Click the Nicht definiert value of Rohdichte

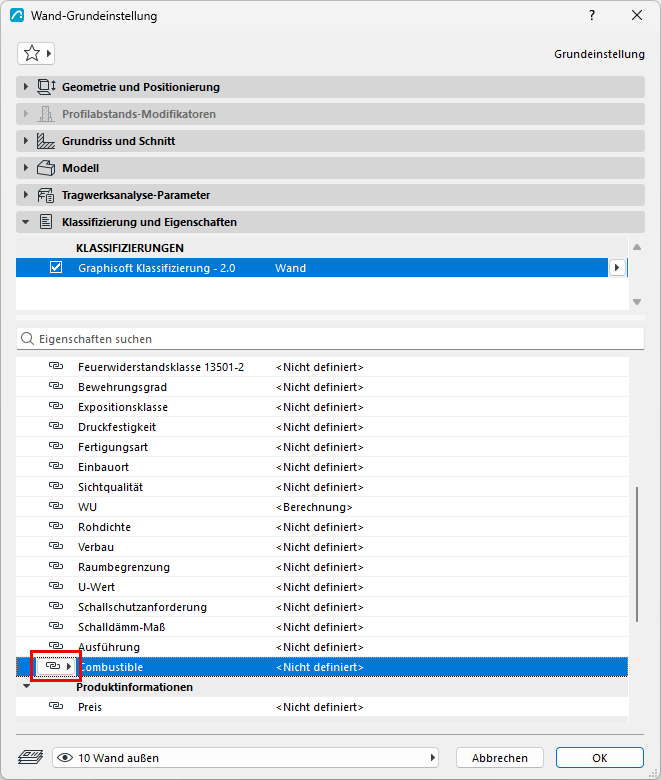320,527
